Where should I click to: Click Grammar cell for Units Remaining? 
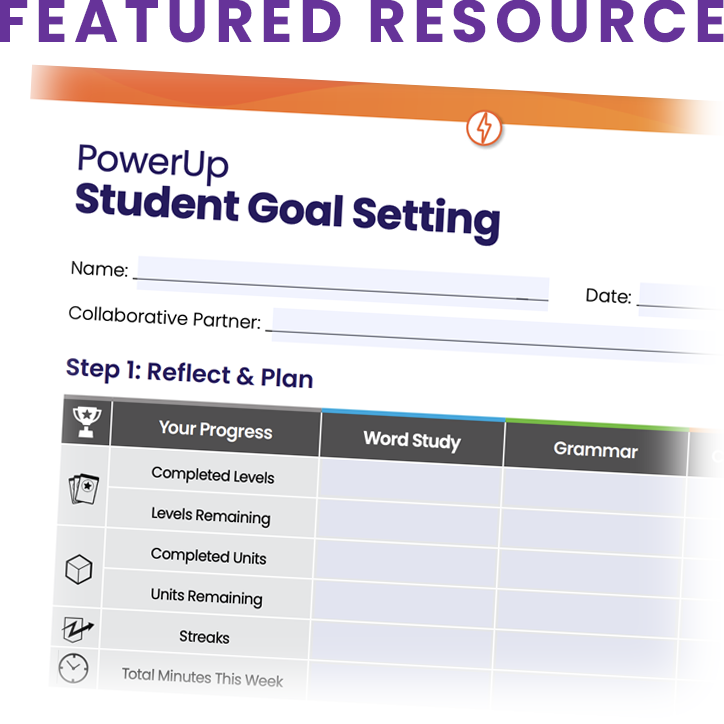pyautogui.click(x=587, y=611)
